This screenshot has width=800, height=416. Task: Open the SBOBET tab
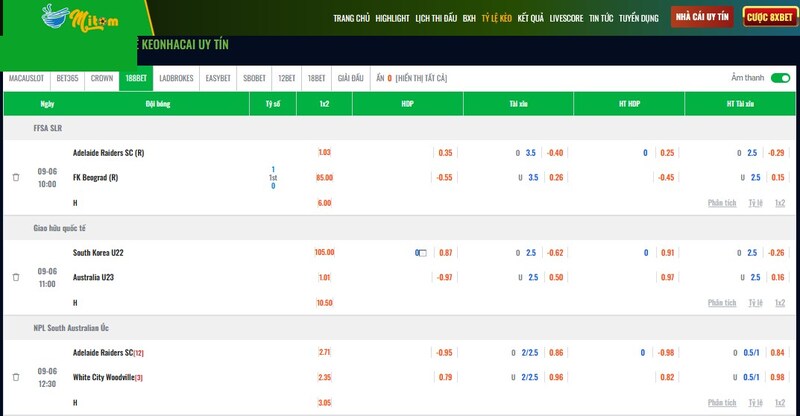(x=254, y=78)
